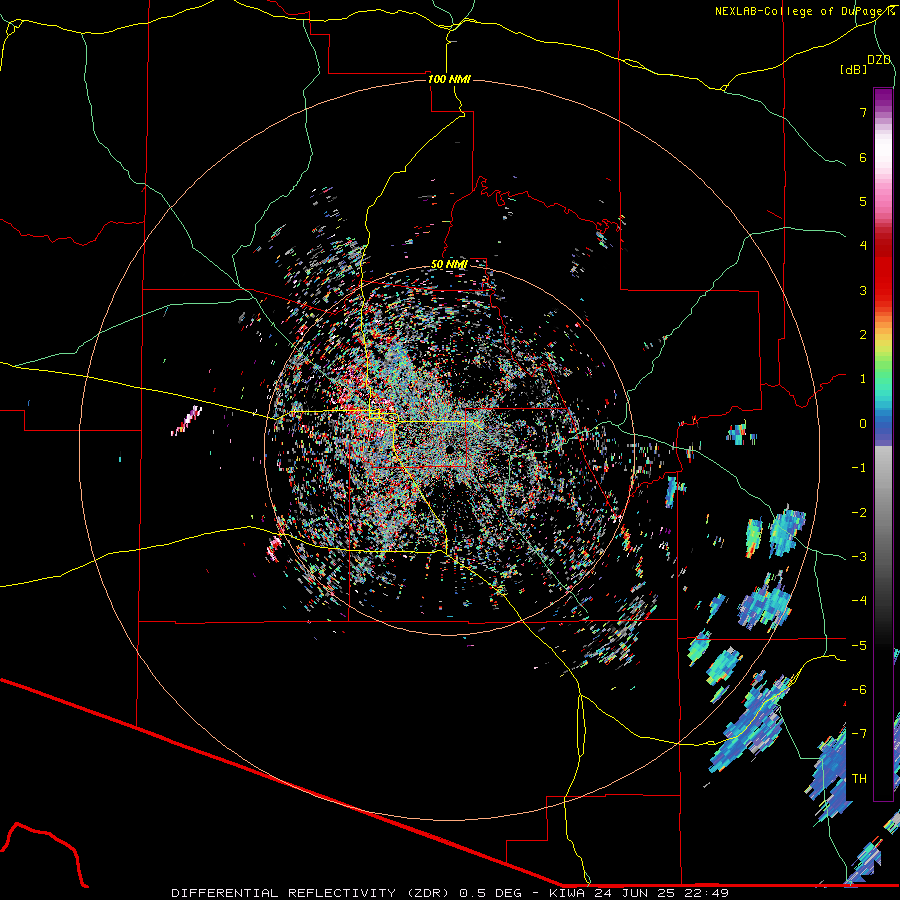Click the 1 dB value on the scale
The width and height of the screenshot is (900, 900).
(x=863, y=379)
